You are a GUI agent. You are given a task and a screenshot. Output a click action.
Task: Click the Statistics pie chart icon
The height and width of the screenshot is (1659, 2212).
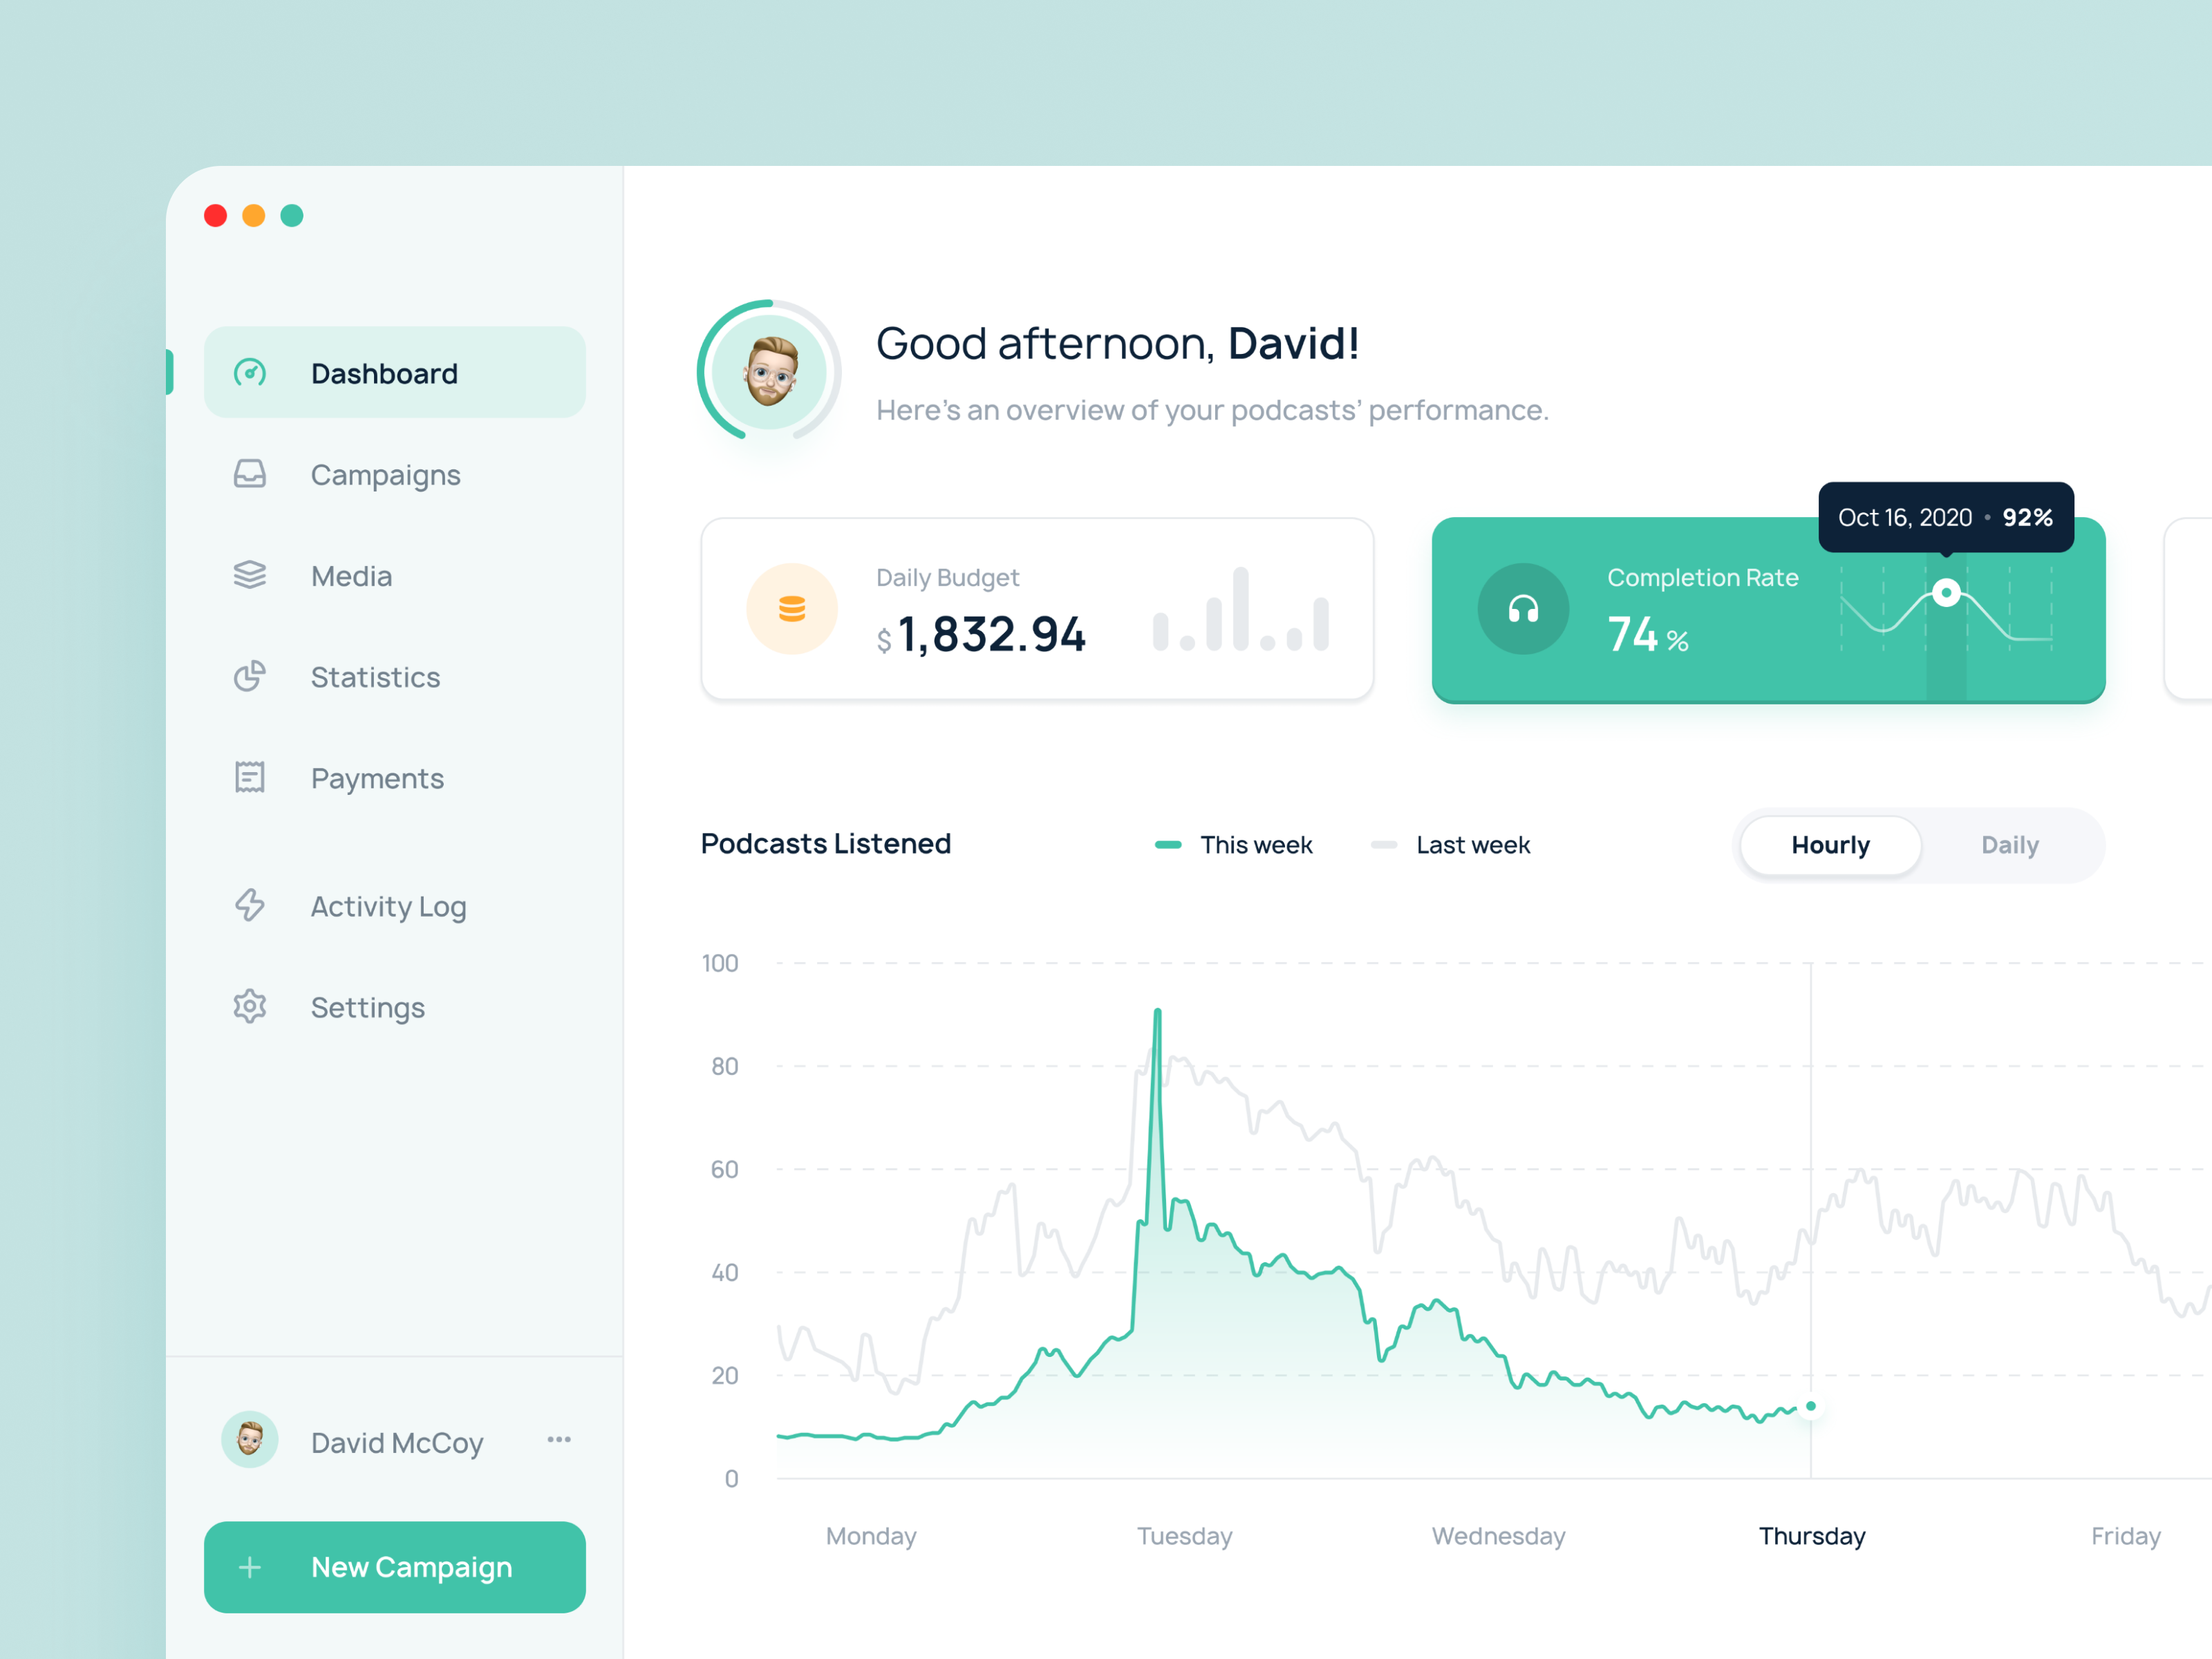click(250, 677)
